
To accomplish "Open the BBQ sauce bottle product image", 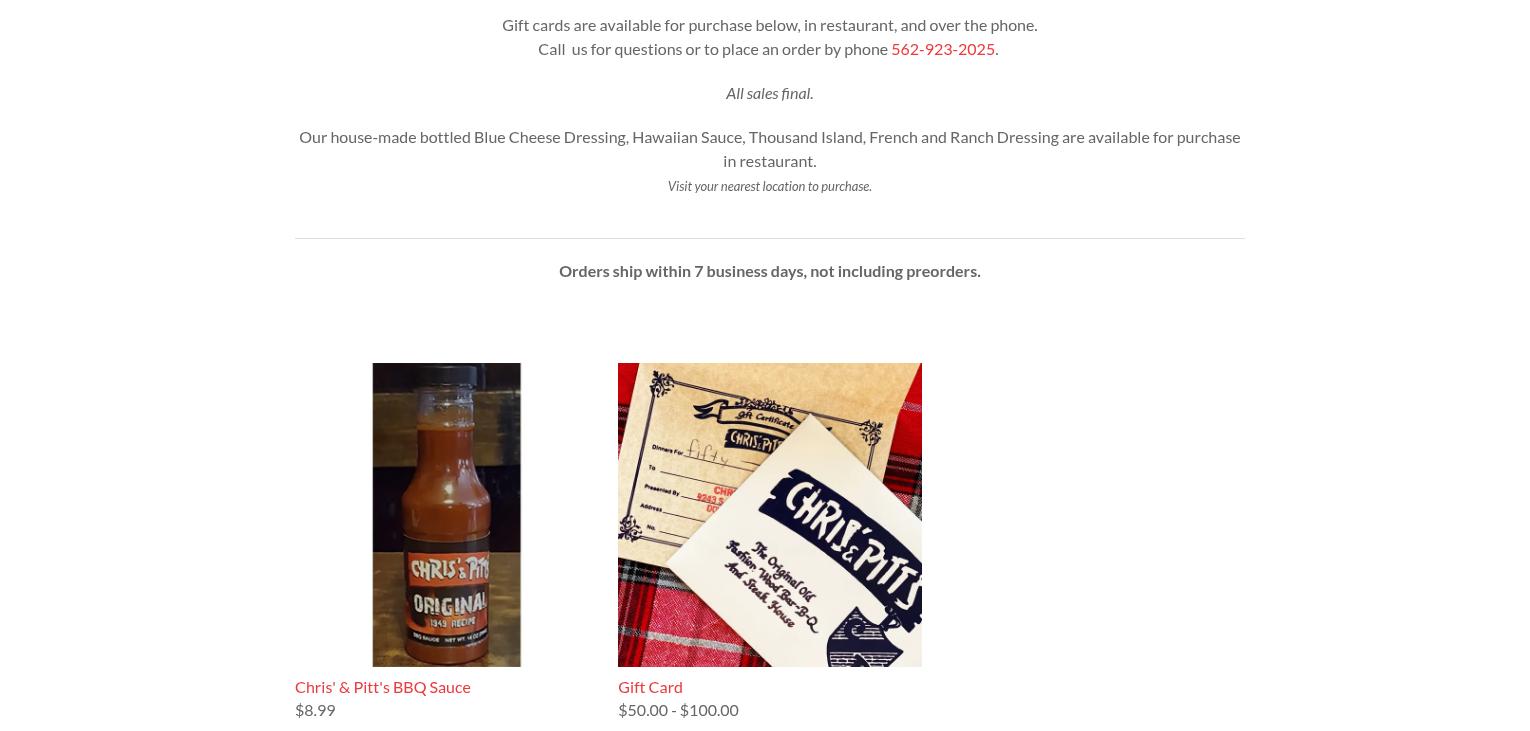I will point(446,515).
